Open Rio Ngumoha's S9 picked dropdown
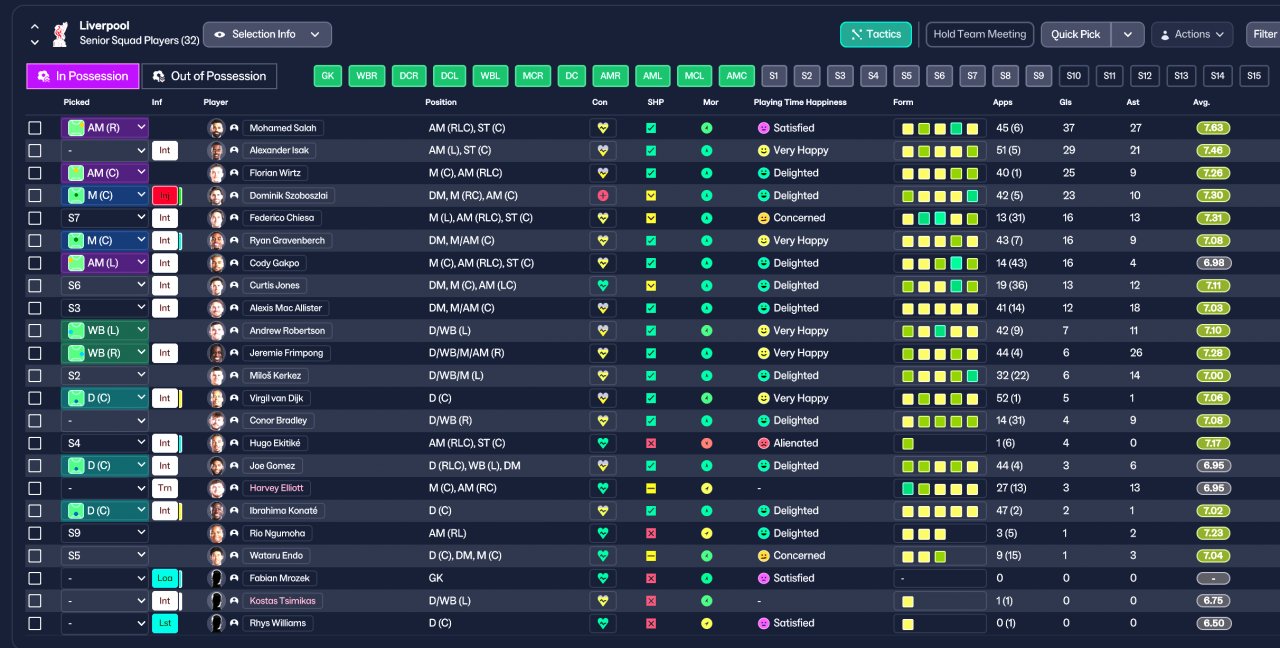1280x648 pixels. (x=105, y=533)
